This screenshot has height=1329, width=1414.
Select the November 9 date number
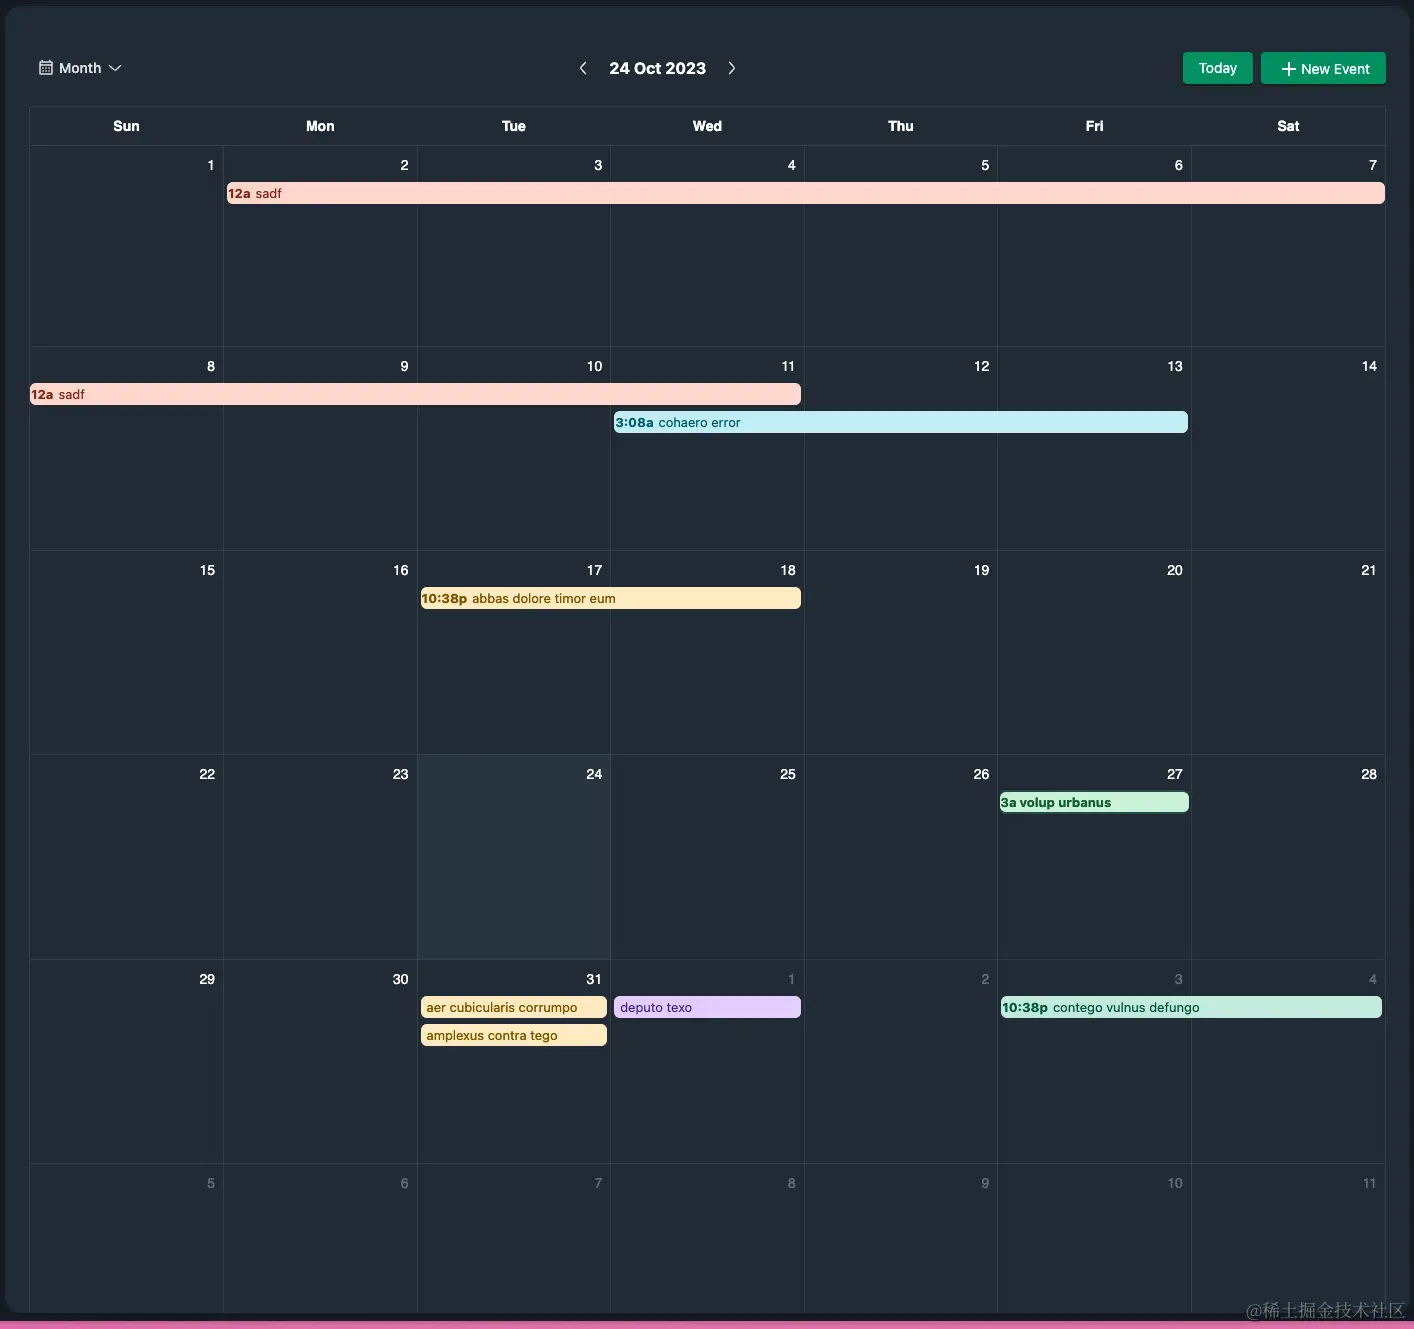tap(985, 1183)
